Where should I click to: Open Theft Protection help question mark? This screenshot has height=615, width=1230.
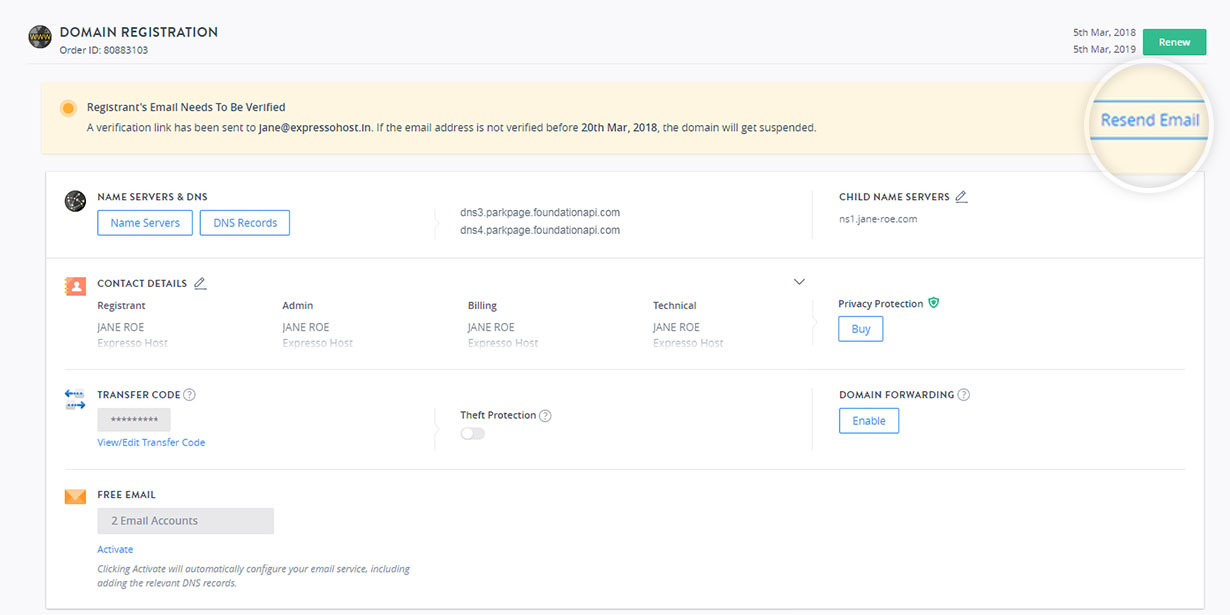(545, 415)
